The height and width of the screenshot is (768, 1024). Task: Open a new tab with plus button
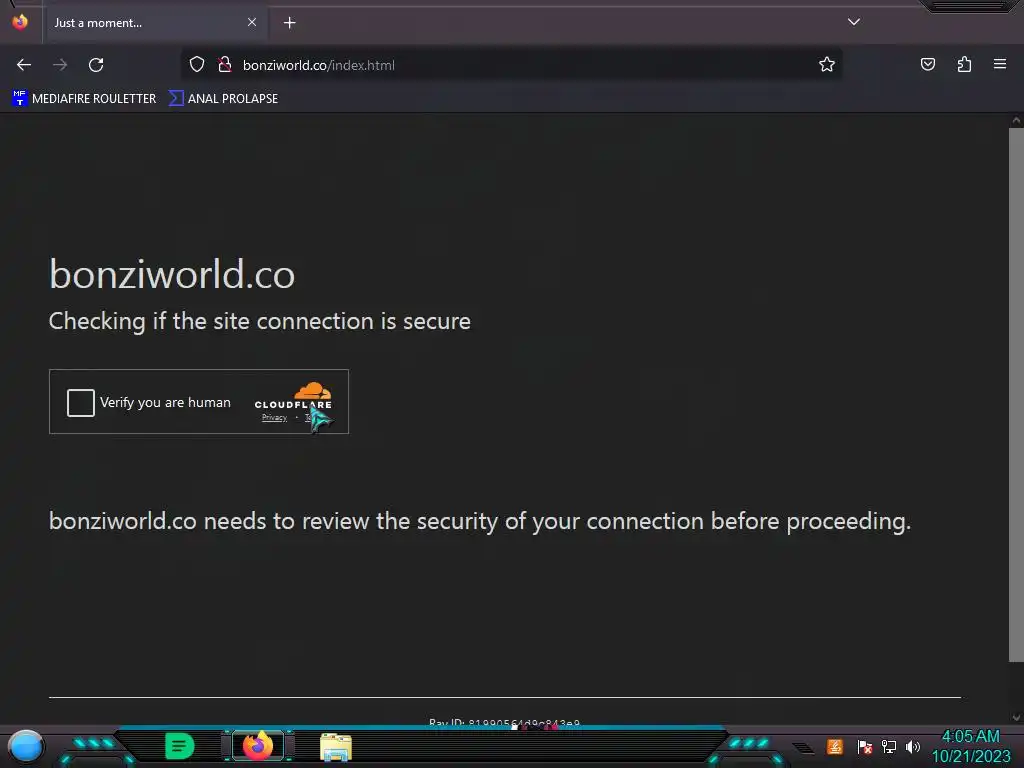(289, 23)
